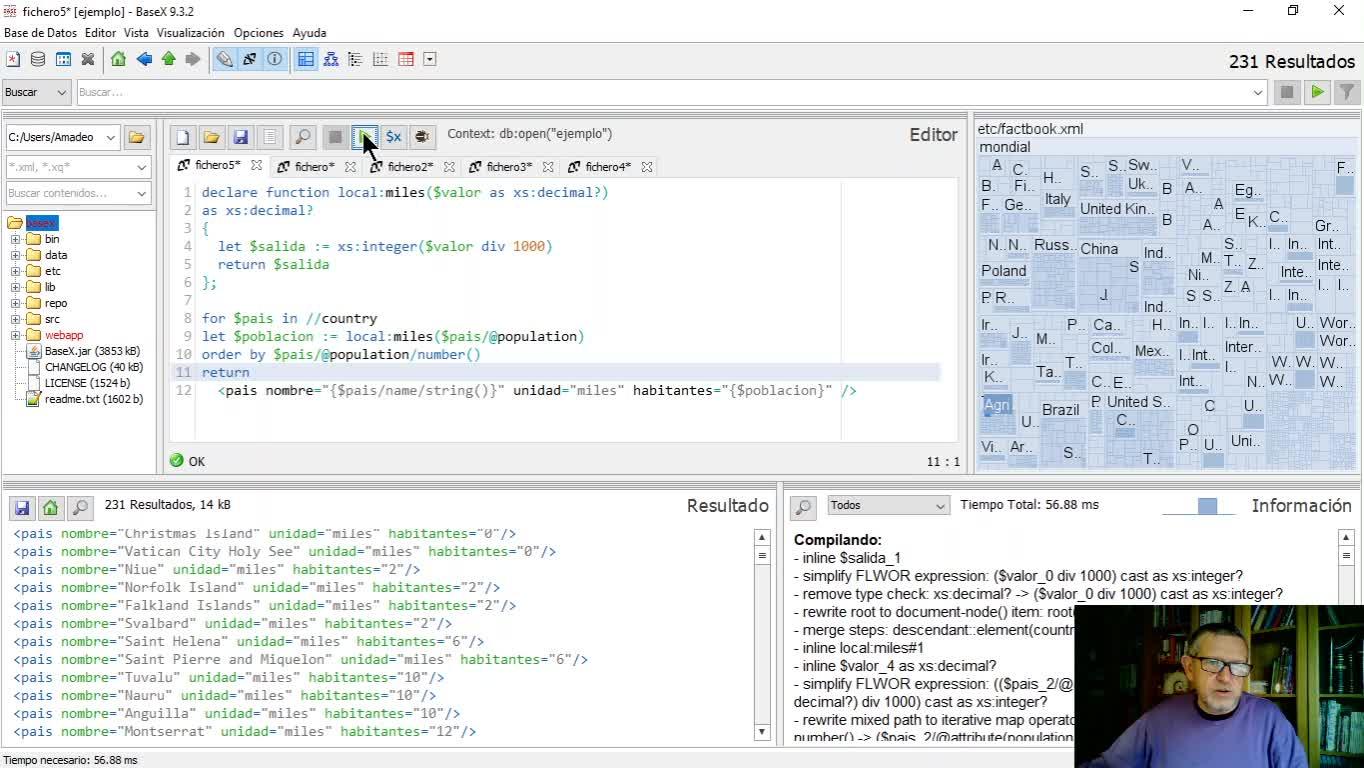Screen dimensions: 1364x768
Task: Click the External Variables $x icon
Action: tap(394, 137)
